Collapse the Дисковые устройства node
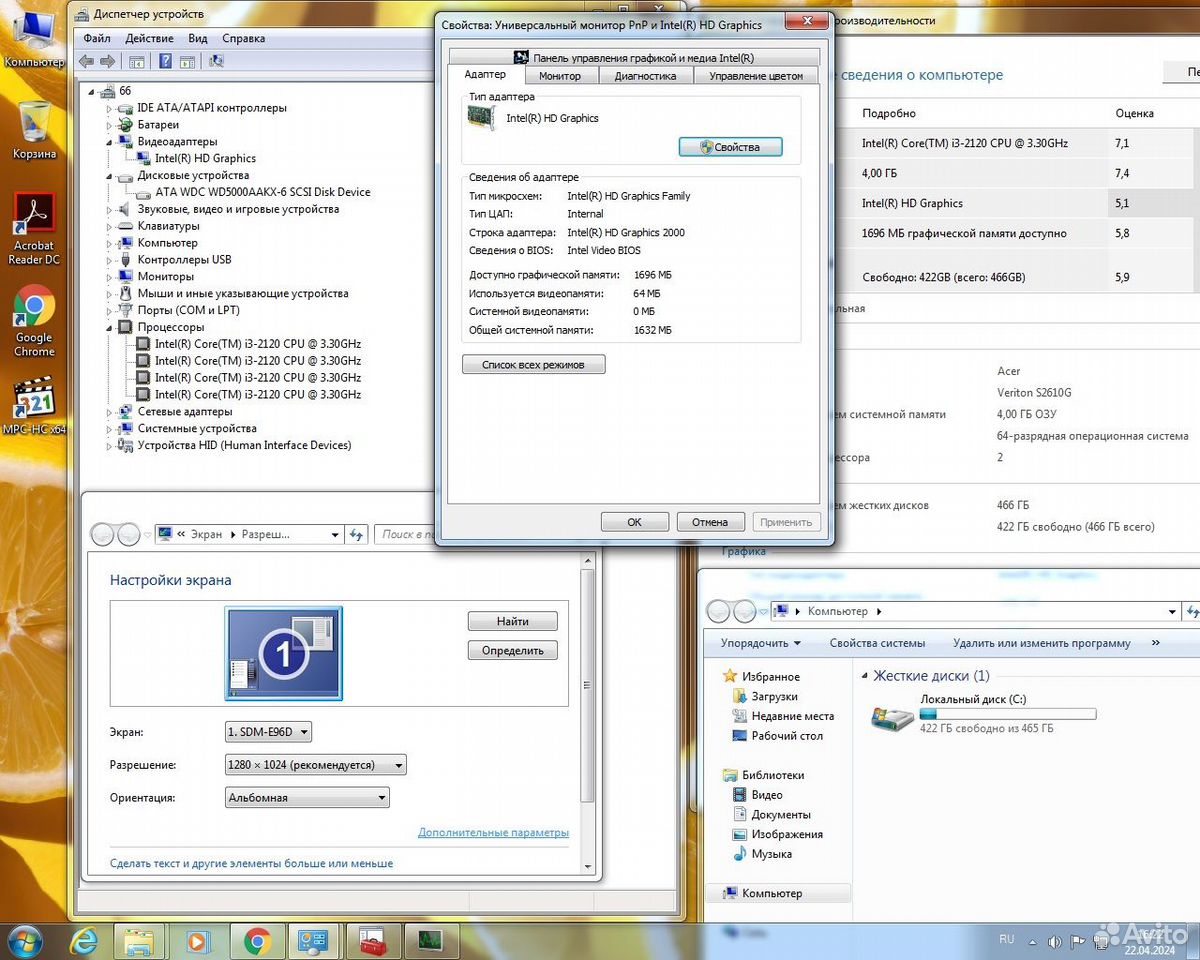 110,176
